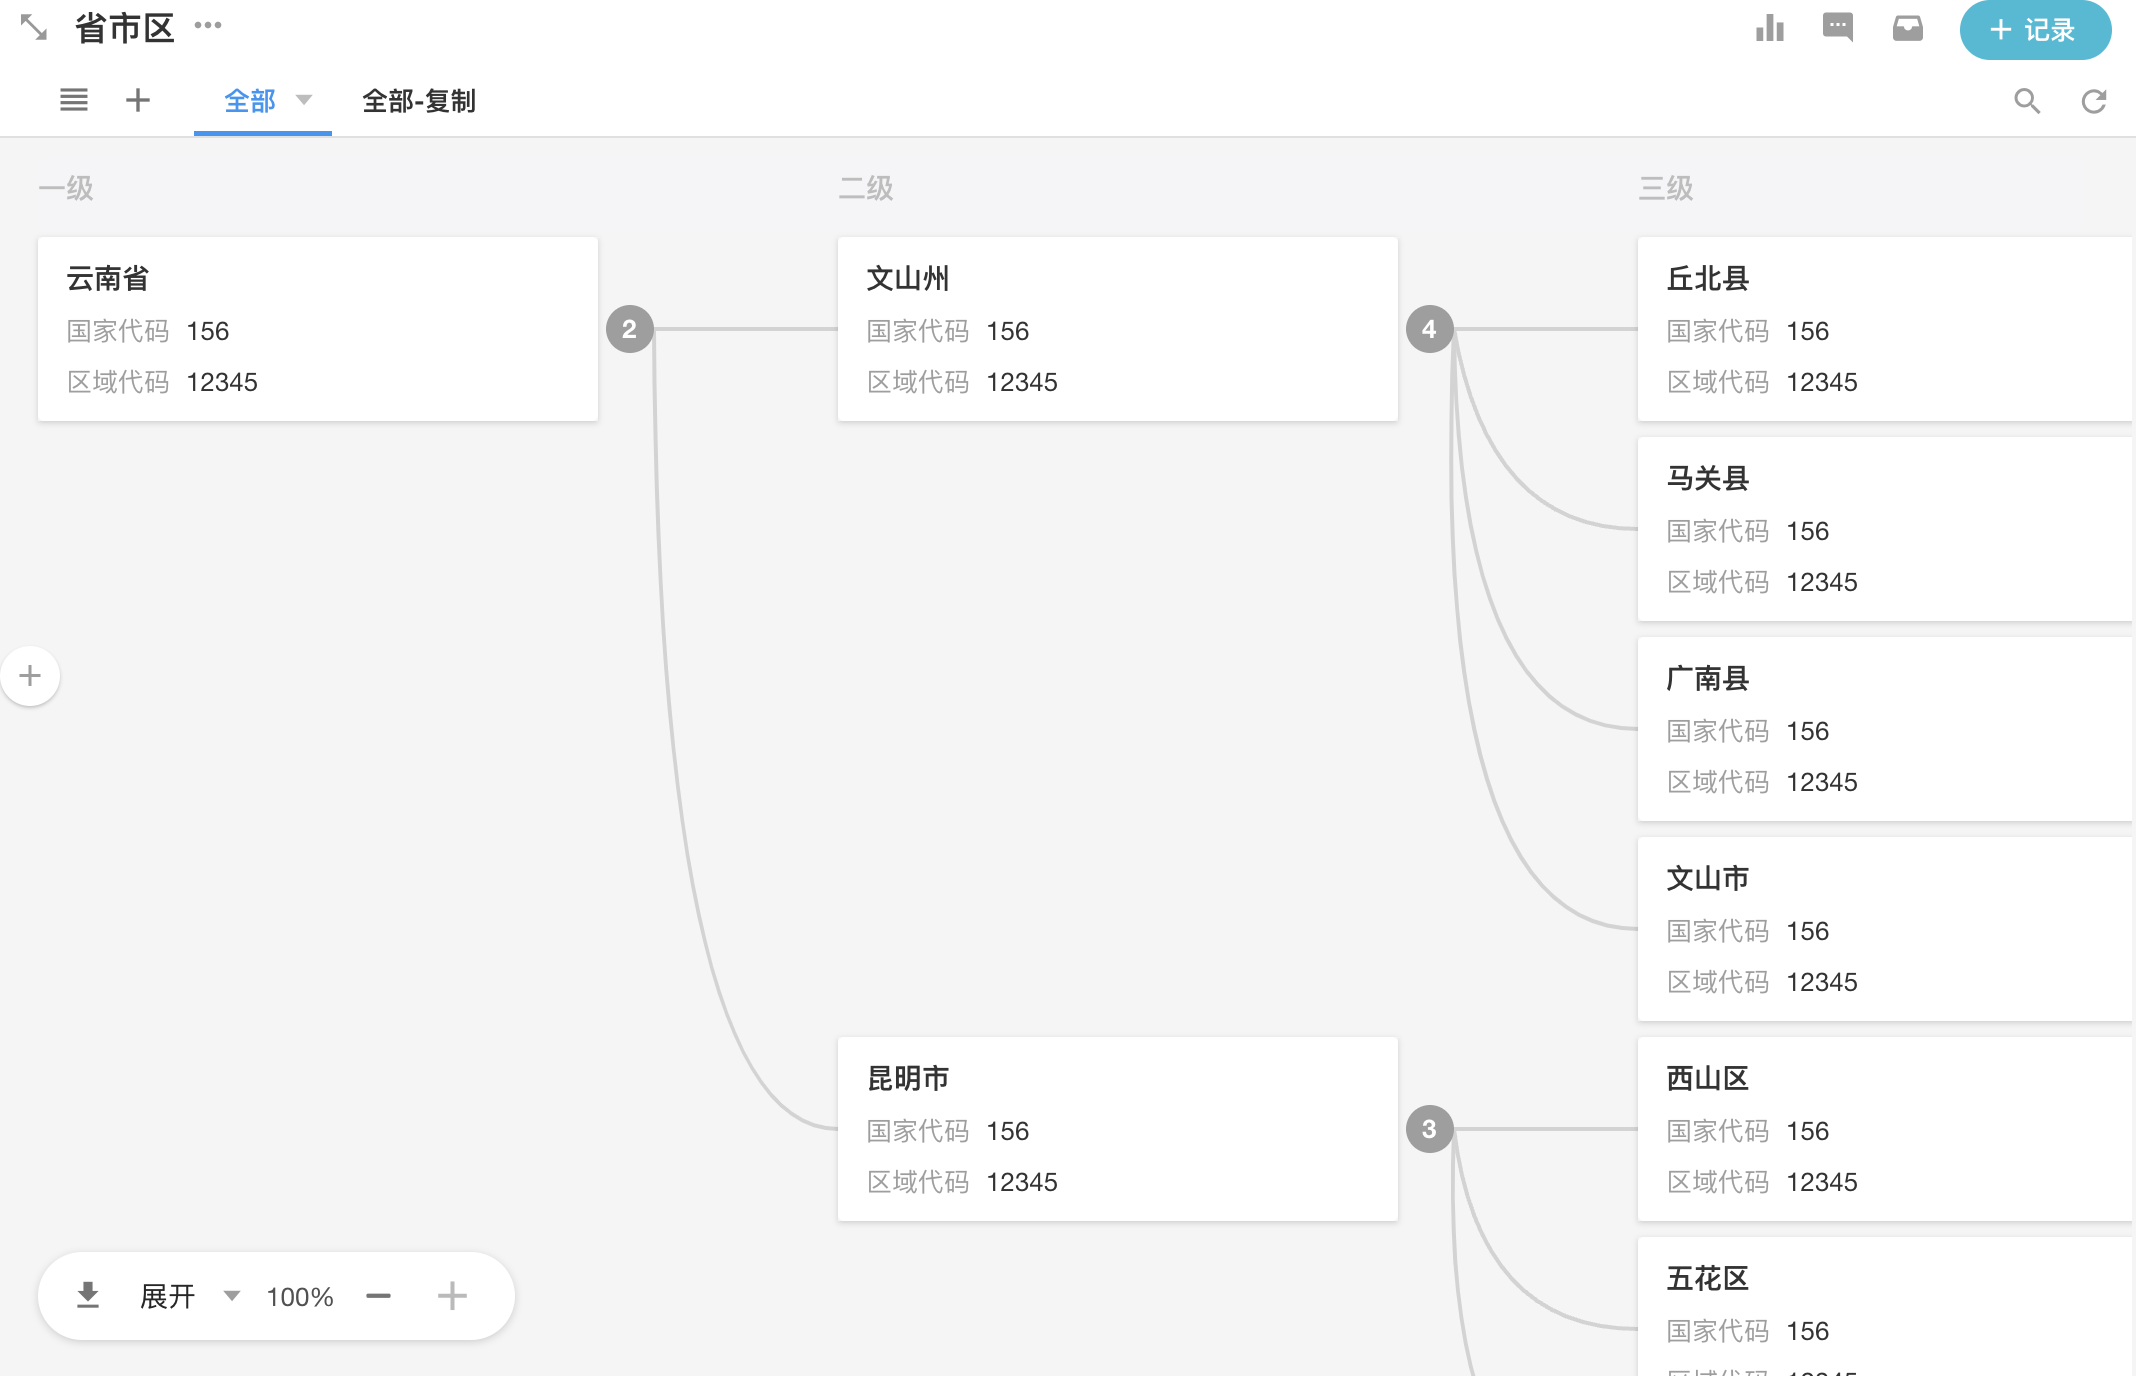Image resolution: width=2136 pixels, height=1376 pixels.
Task: Switch to the 全部-复制 view tab
Action: click(x=418, y=101)
